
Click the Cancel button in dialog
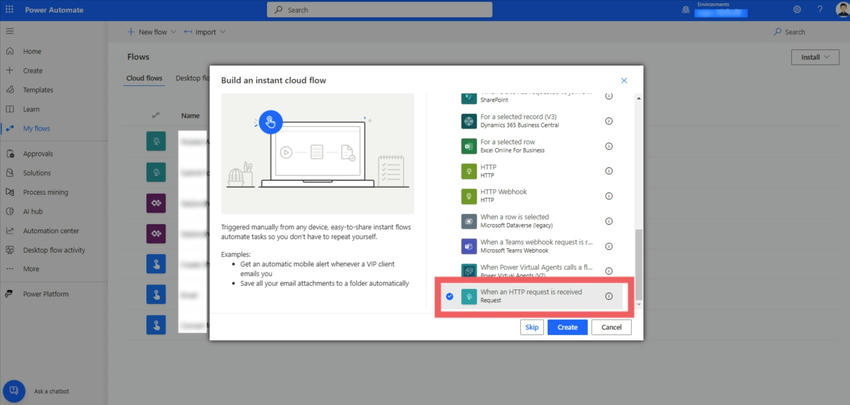(x=611, y=327)
